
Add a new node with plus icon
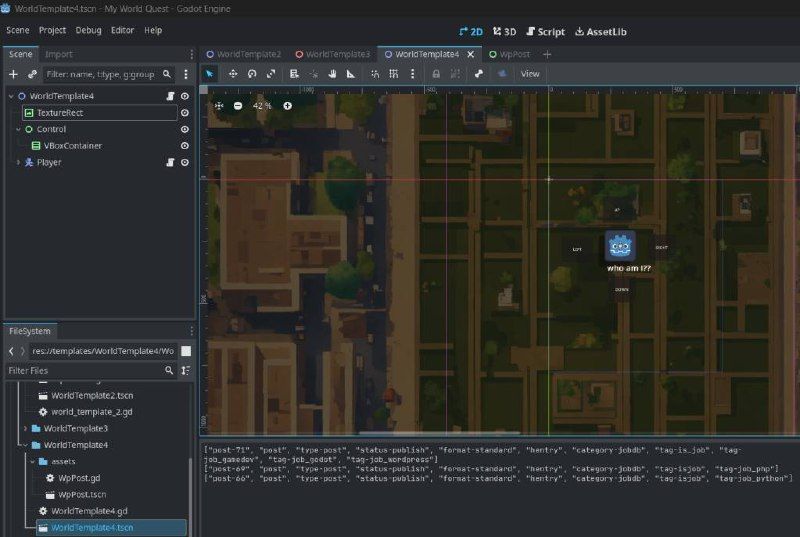pyautogui.click(x=13, y=74)
